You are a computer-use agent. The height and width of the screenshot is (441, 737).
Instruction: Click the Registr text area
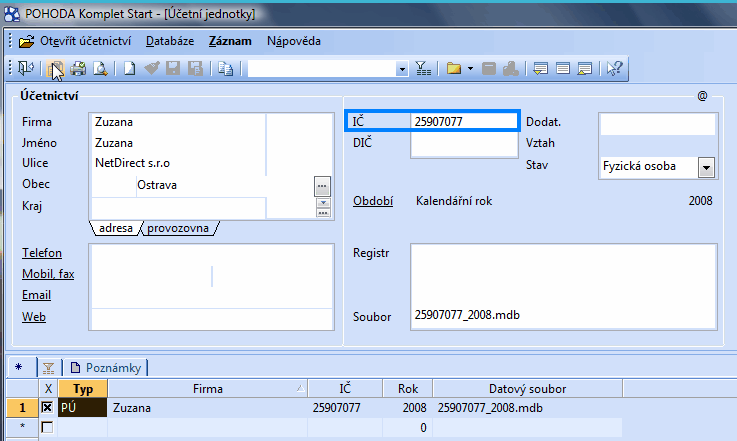(x=564, y=275)
